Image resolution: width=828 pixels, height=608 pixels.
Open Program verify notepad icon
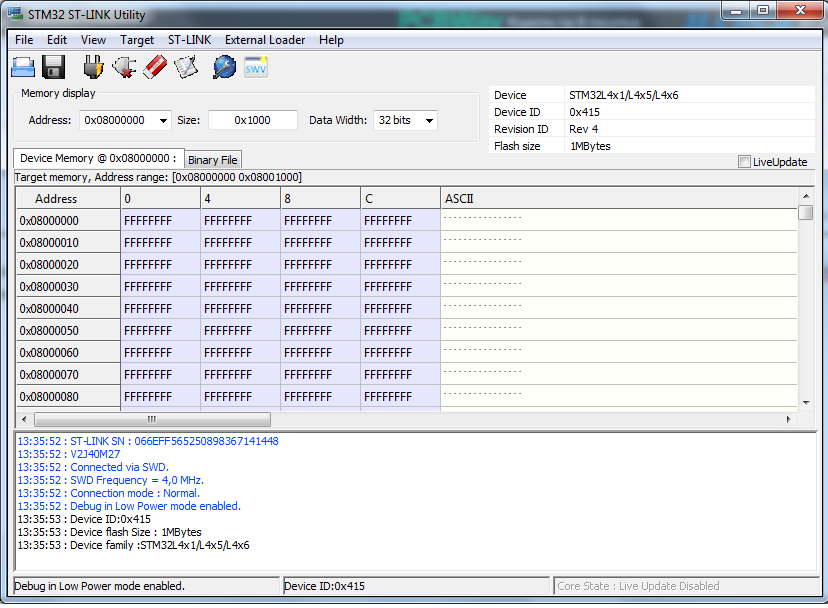pos(186,68)
